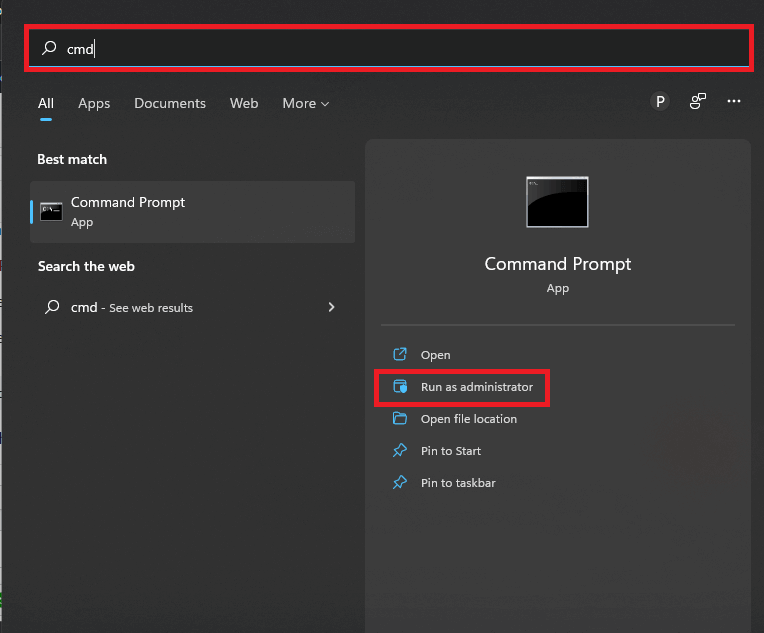Select the Web filter tab
Screen dimensions: 764x633
(244, 103)
